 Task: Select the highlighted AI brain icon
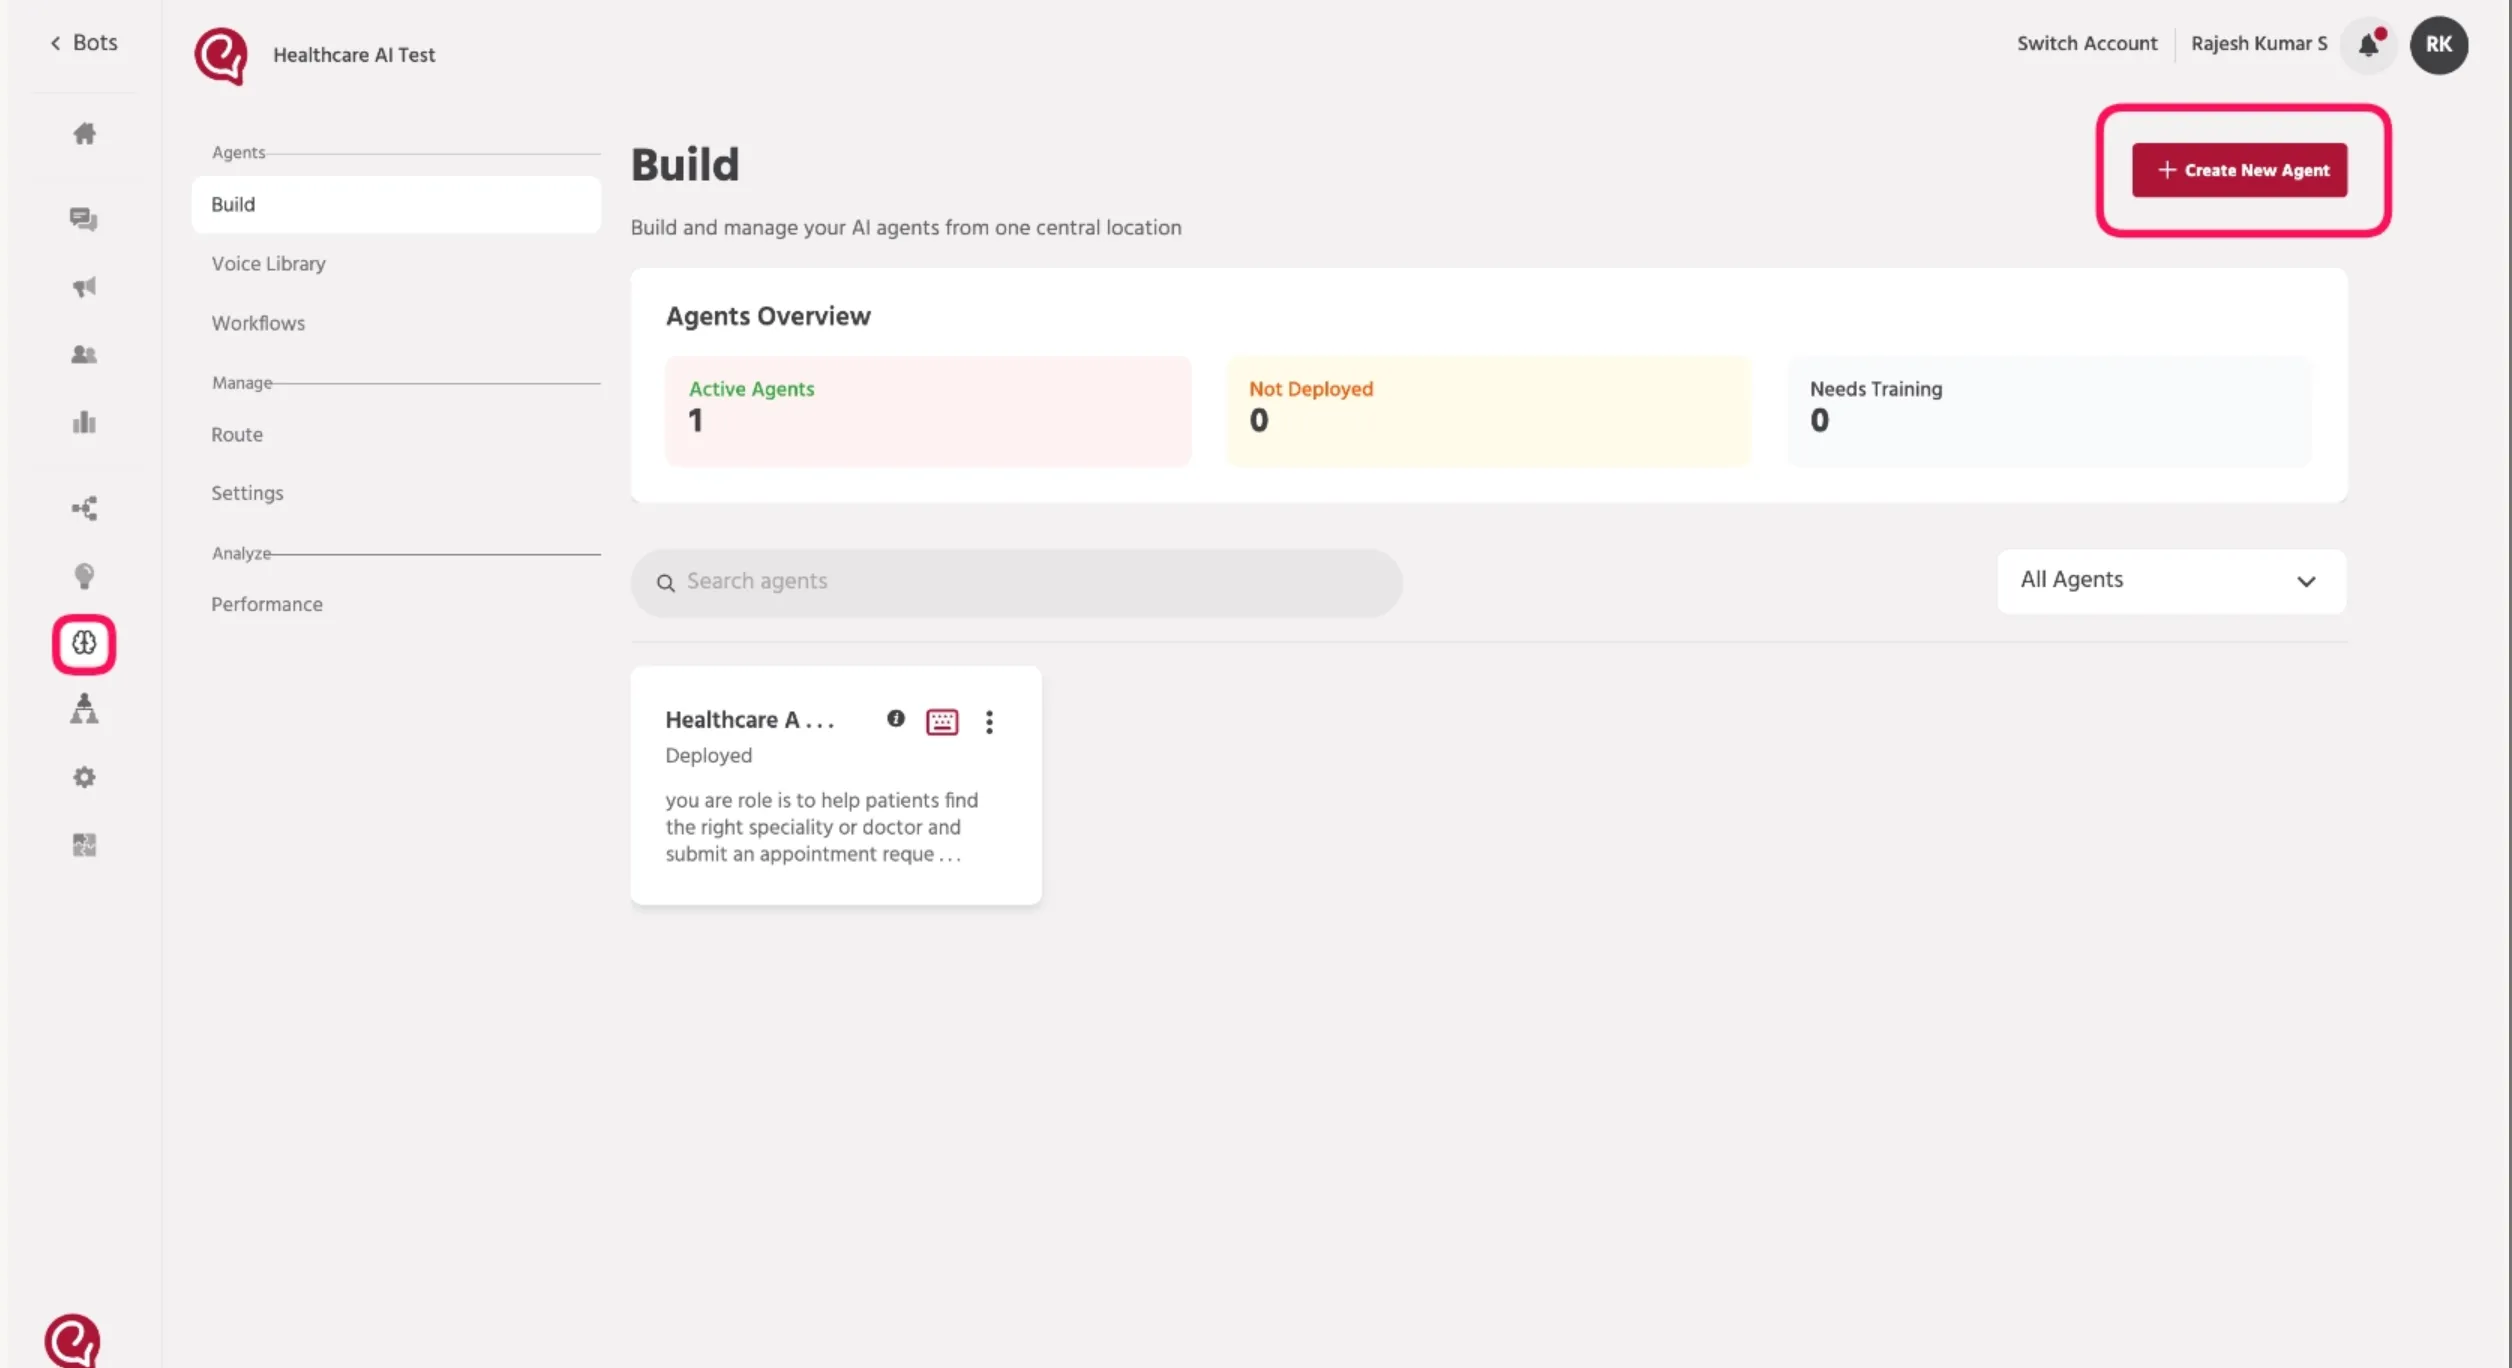point(84,643)
